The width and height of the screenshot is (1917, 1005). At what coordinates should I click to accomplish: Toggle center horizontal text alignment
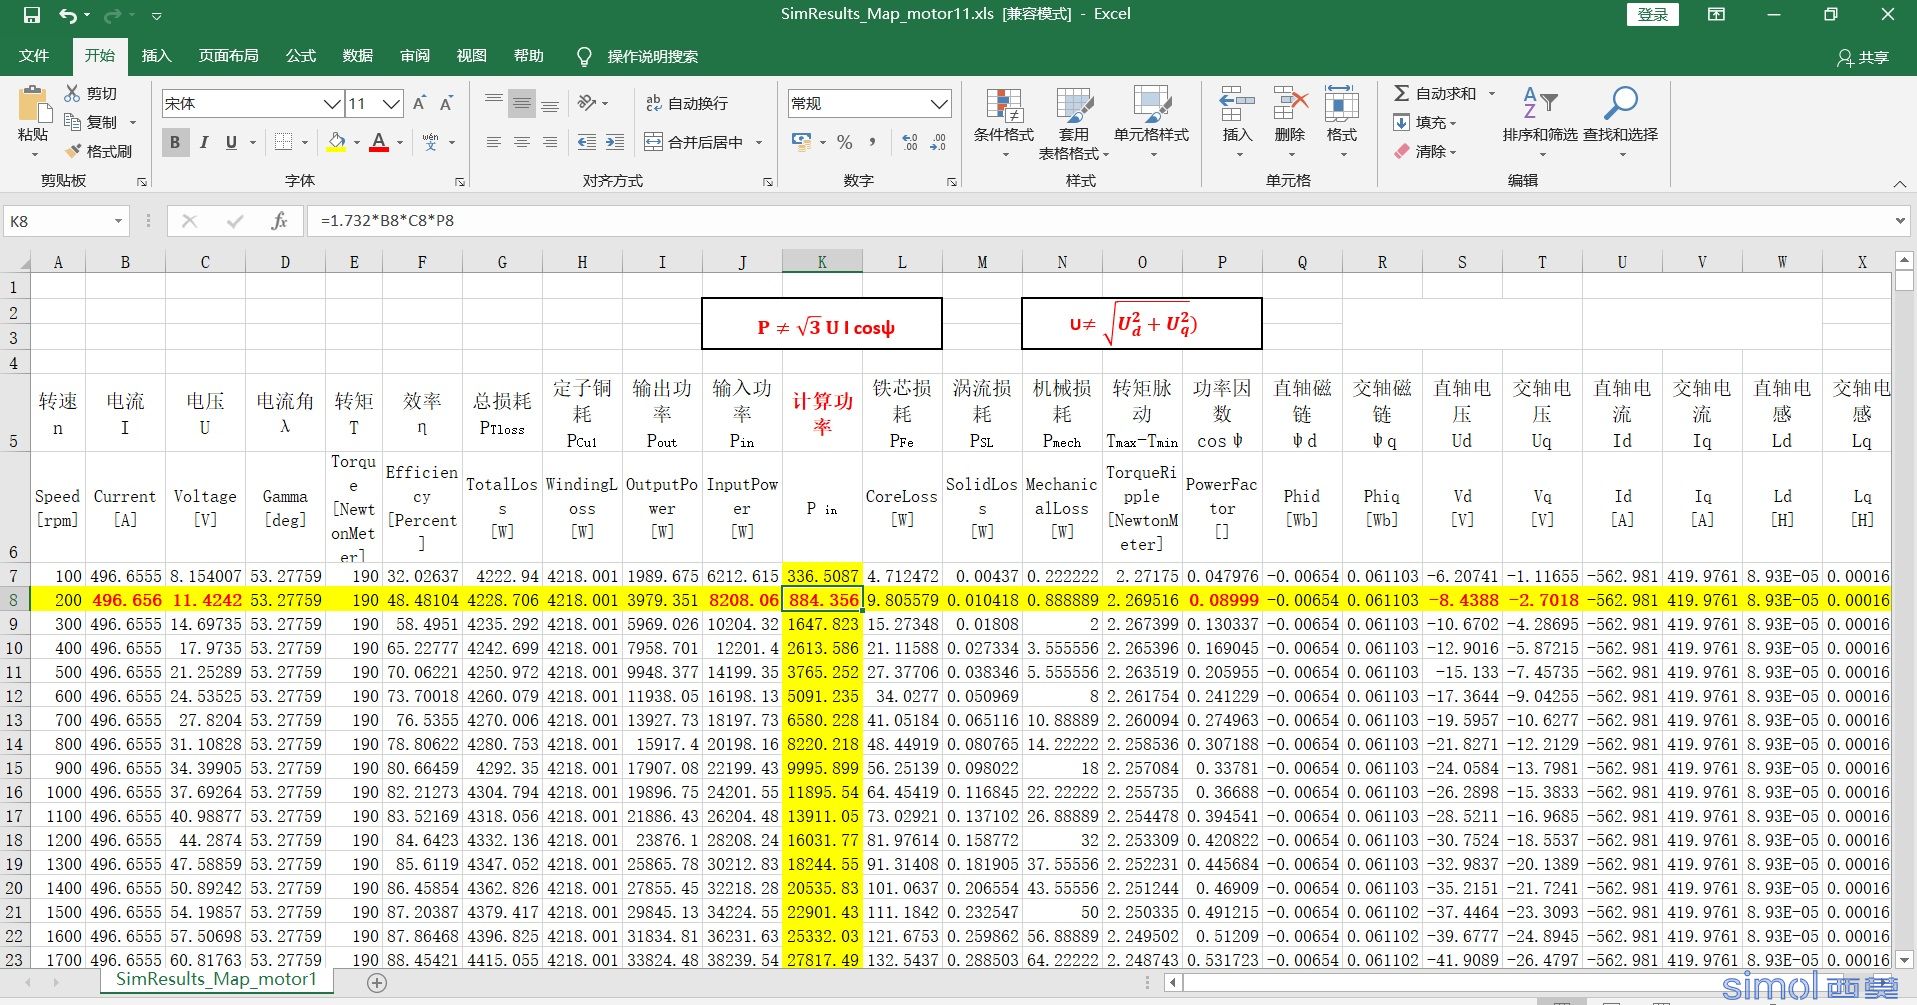pyautogui.click(x=522, y=142)
